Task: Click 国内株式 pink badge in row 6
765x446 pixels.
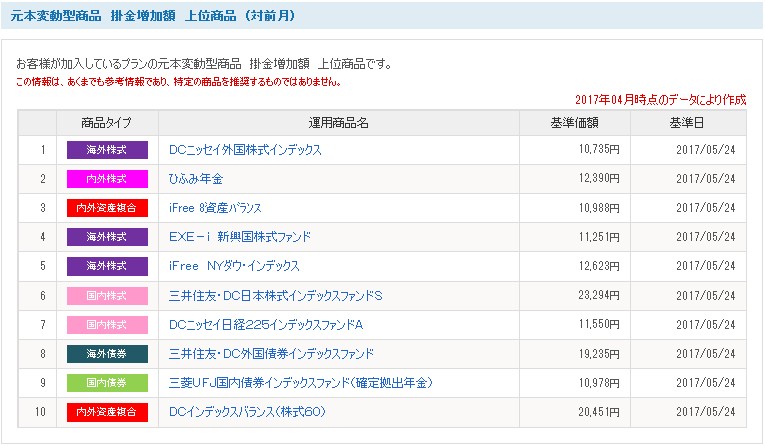Action: click(x=107, y=296)
